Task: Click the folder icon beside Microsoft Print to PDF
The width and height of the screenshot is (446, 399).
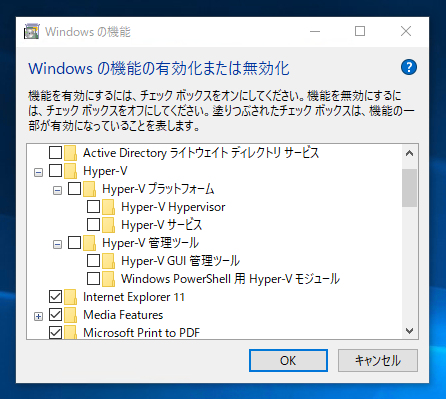Action: [x=71, y=332]
